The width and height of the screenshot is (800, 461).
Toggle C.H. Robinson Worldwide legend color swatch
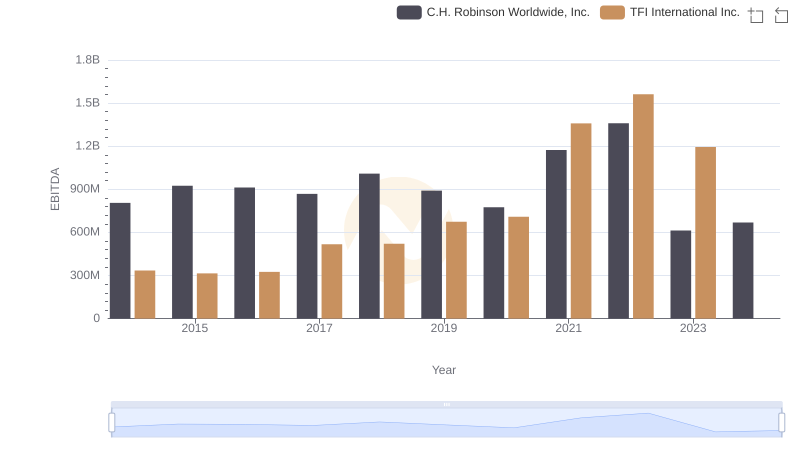(408, 12)
